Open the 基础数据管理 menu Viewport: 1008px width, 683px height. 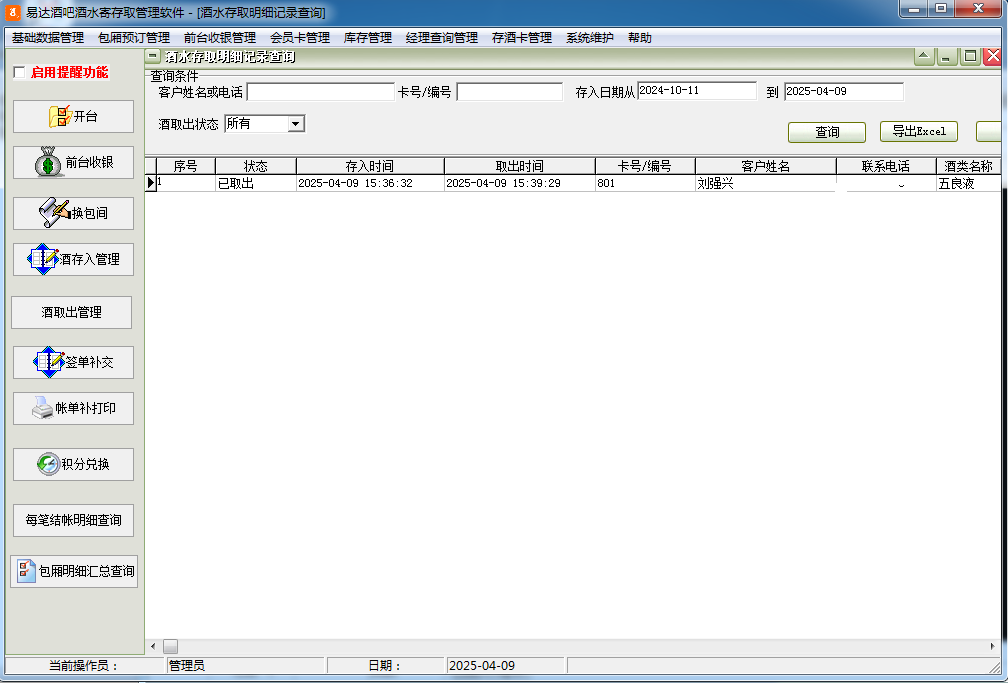pos(47,38)
